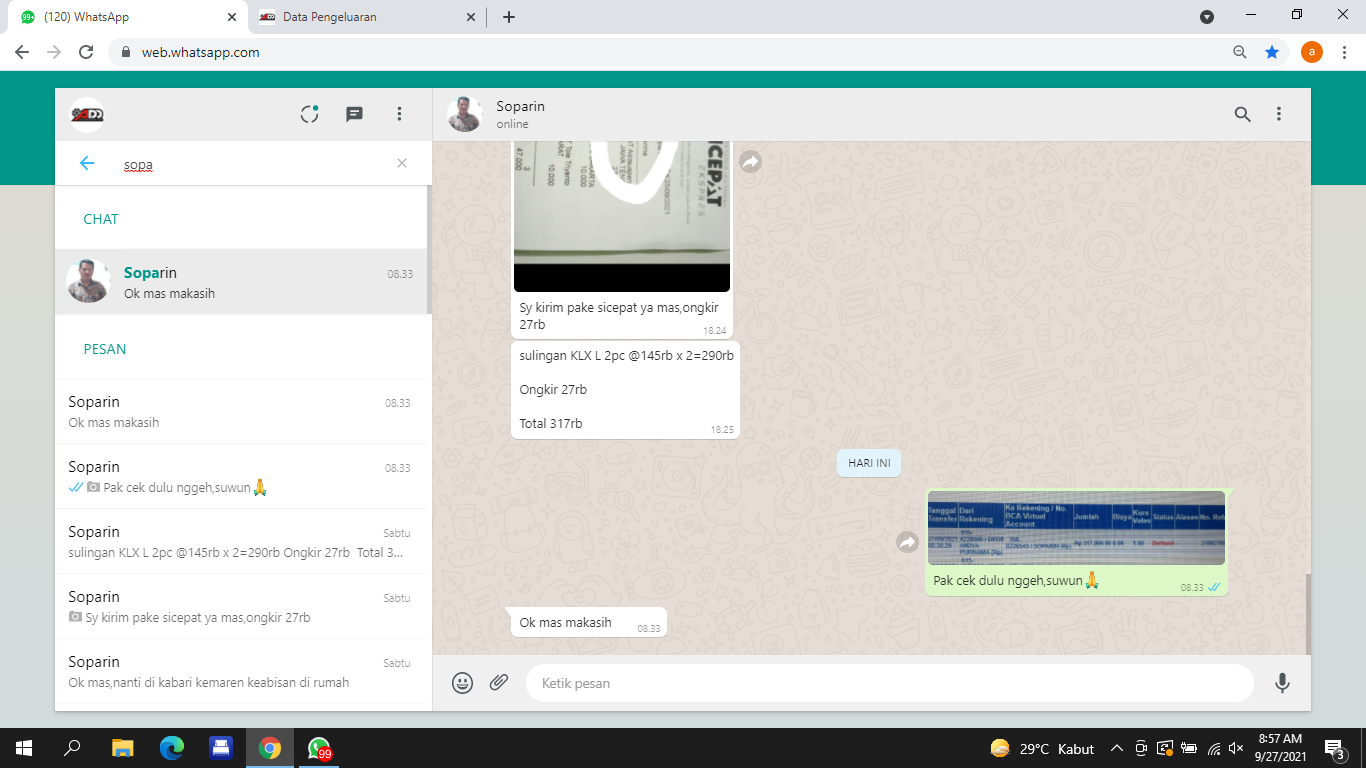The width and height of the screenshot is (1366, 768).
Task: Forward the bank transfer image message
Action: (x=907, y=542)
